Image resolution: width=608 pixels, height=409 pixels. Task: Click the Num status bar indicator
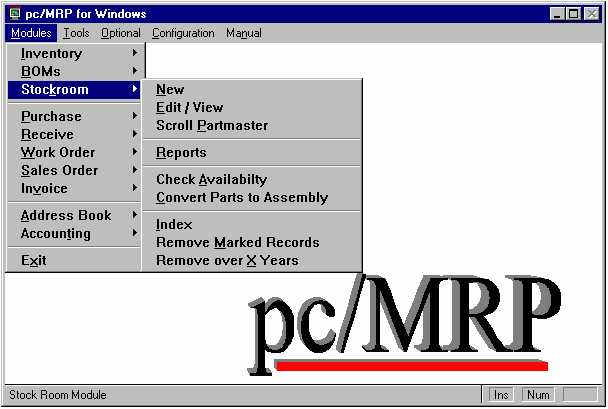[x=538, y=395]
